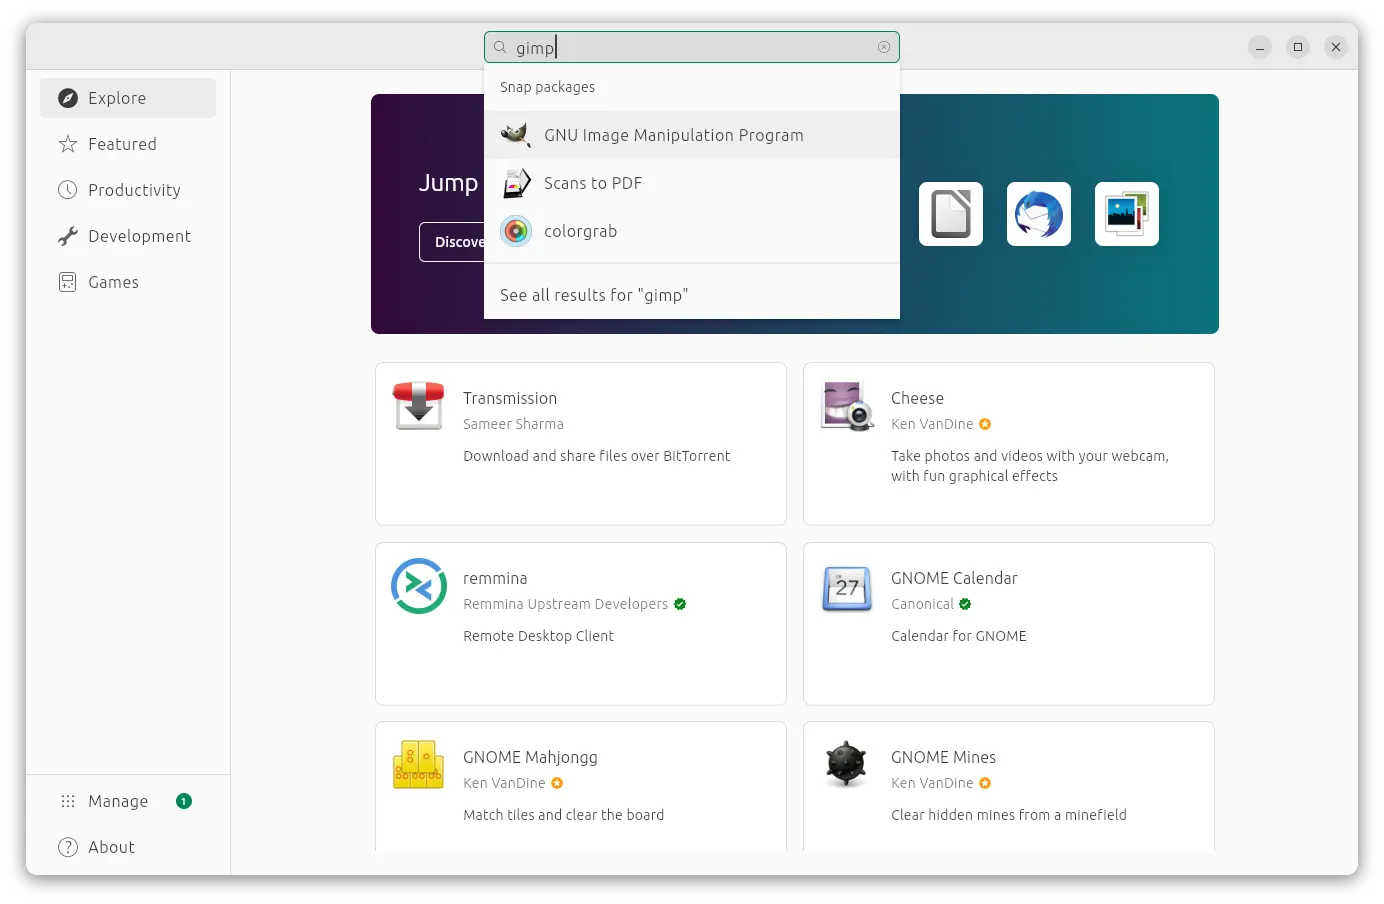The height and width of the screenshot is (904, 1384).
Task: Click the GNOME Mines bomb icon
Action: (x=847, y=765)
